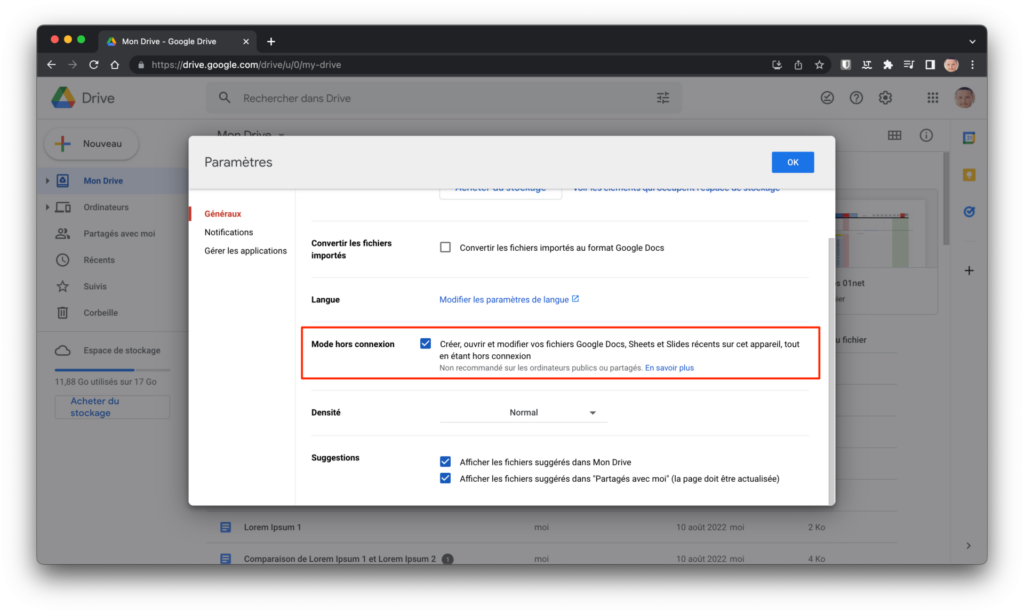
Task: Open the view details info icon
Action: [926, 135]
